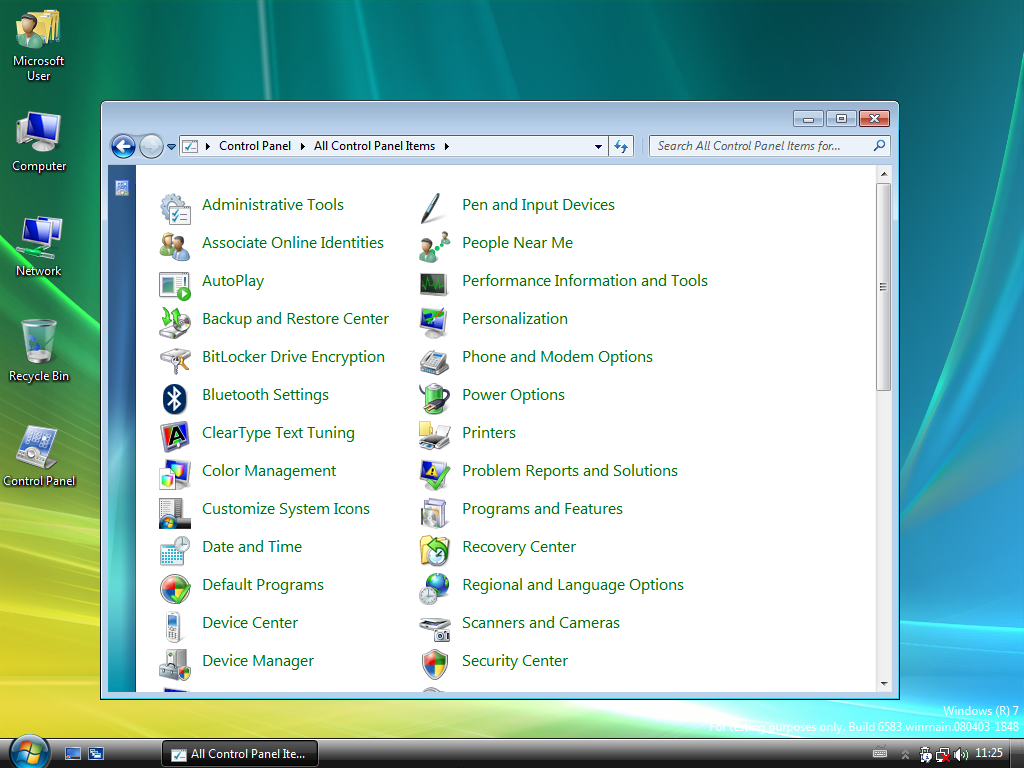This screenshot has width=1024, height=768.
Task: Click the Control Panel sidebar icon
Action: (x=122, y=188)
